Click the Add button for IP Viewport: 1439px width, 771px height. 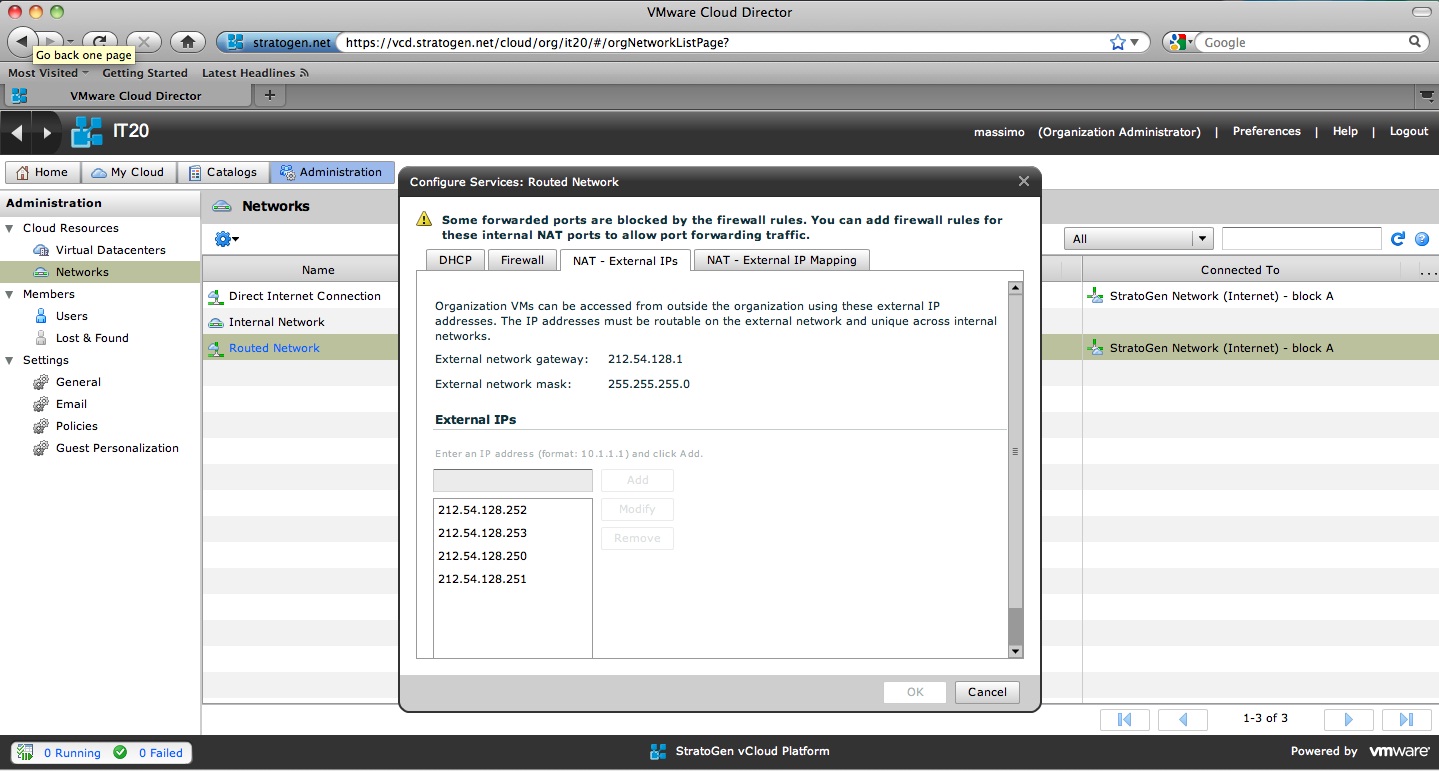pyautogui.click(x=637, y=480)
